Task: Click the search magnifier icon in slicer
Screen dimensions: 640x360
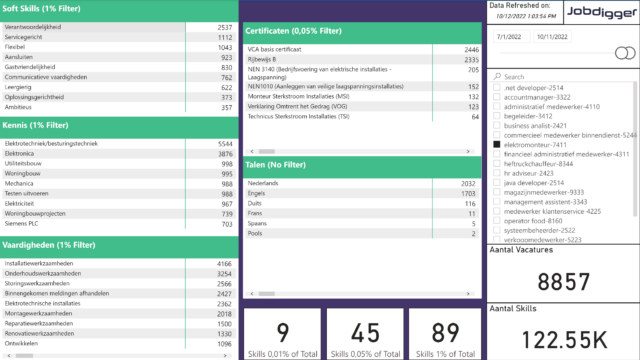Action: [x=497, y=76]
